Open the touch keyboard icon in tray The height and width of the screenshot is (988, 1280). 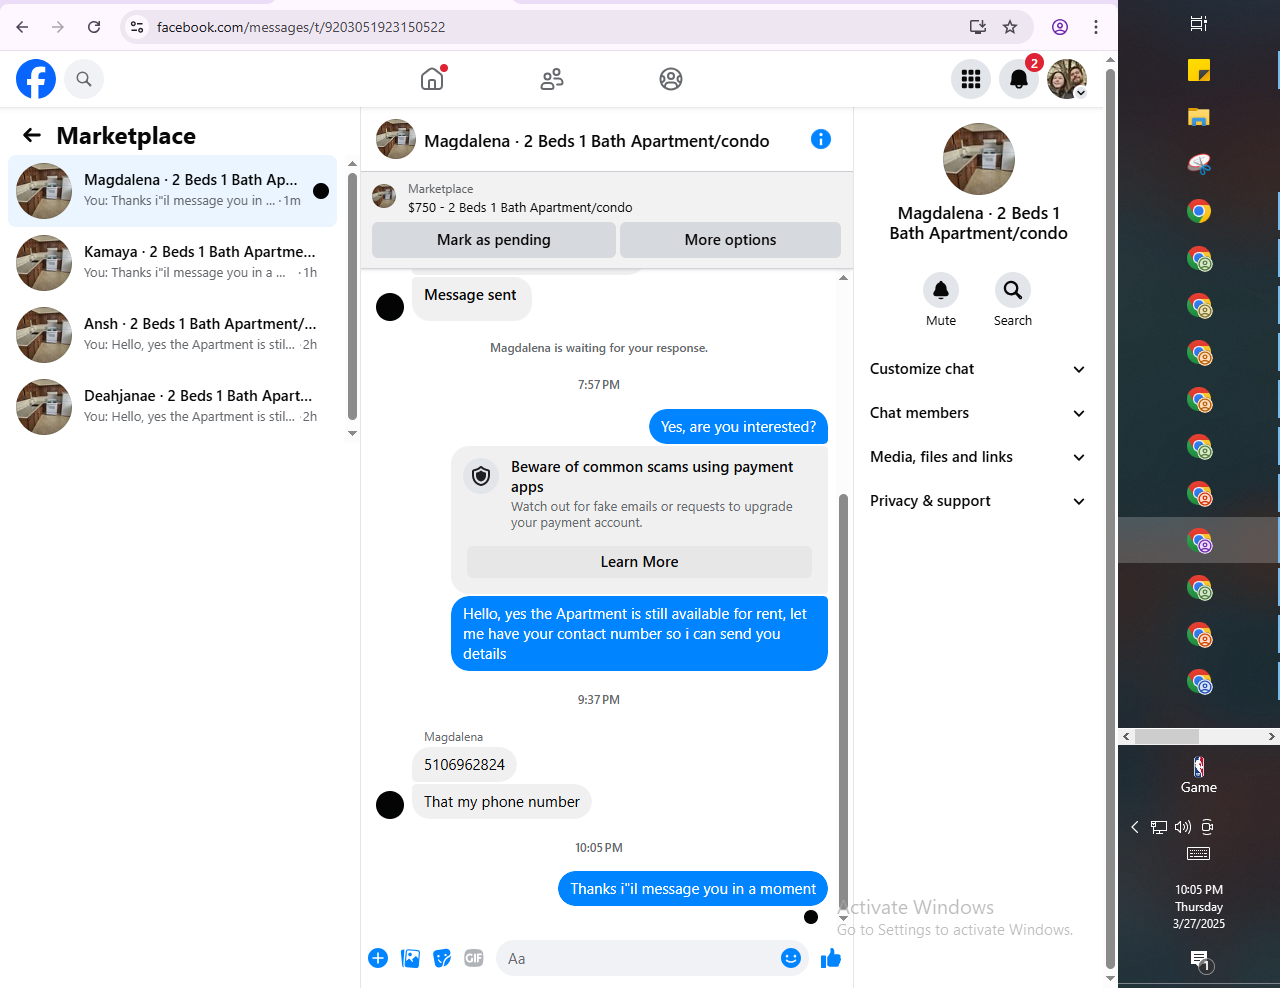click(x=1198, y=854)
